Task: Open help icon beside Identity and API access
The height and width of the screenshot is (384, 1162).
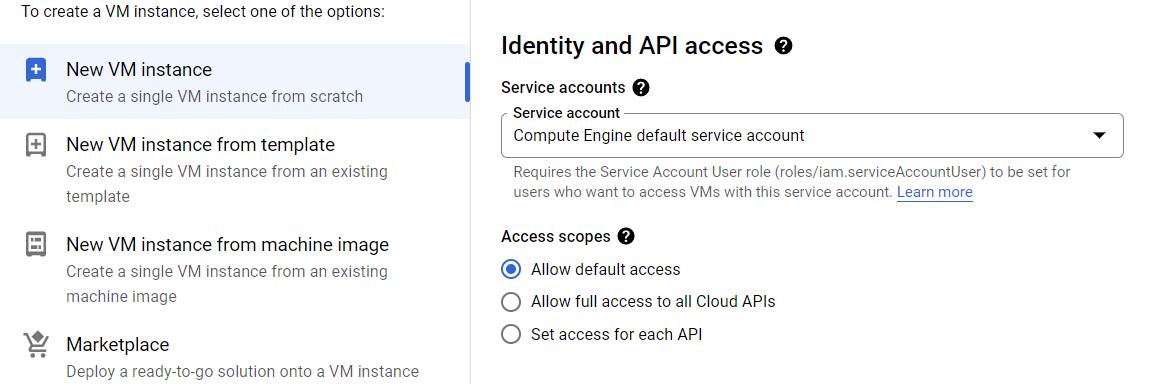Action: pyautogui.click(x=783, y=46)
